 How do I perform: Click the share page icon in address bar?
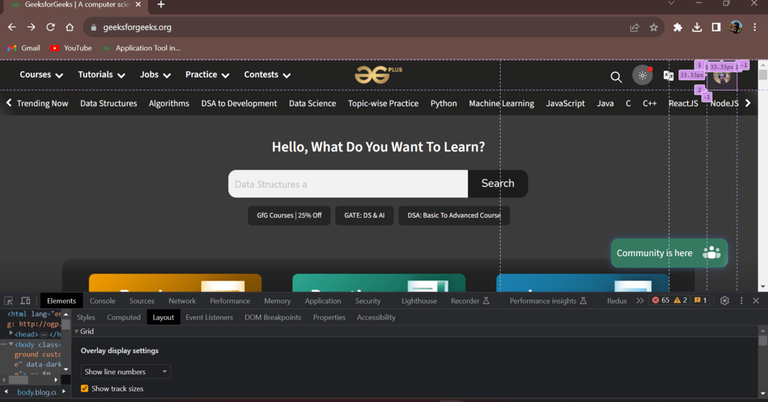(634, 27)
